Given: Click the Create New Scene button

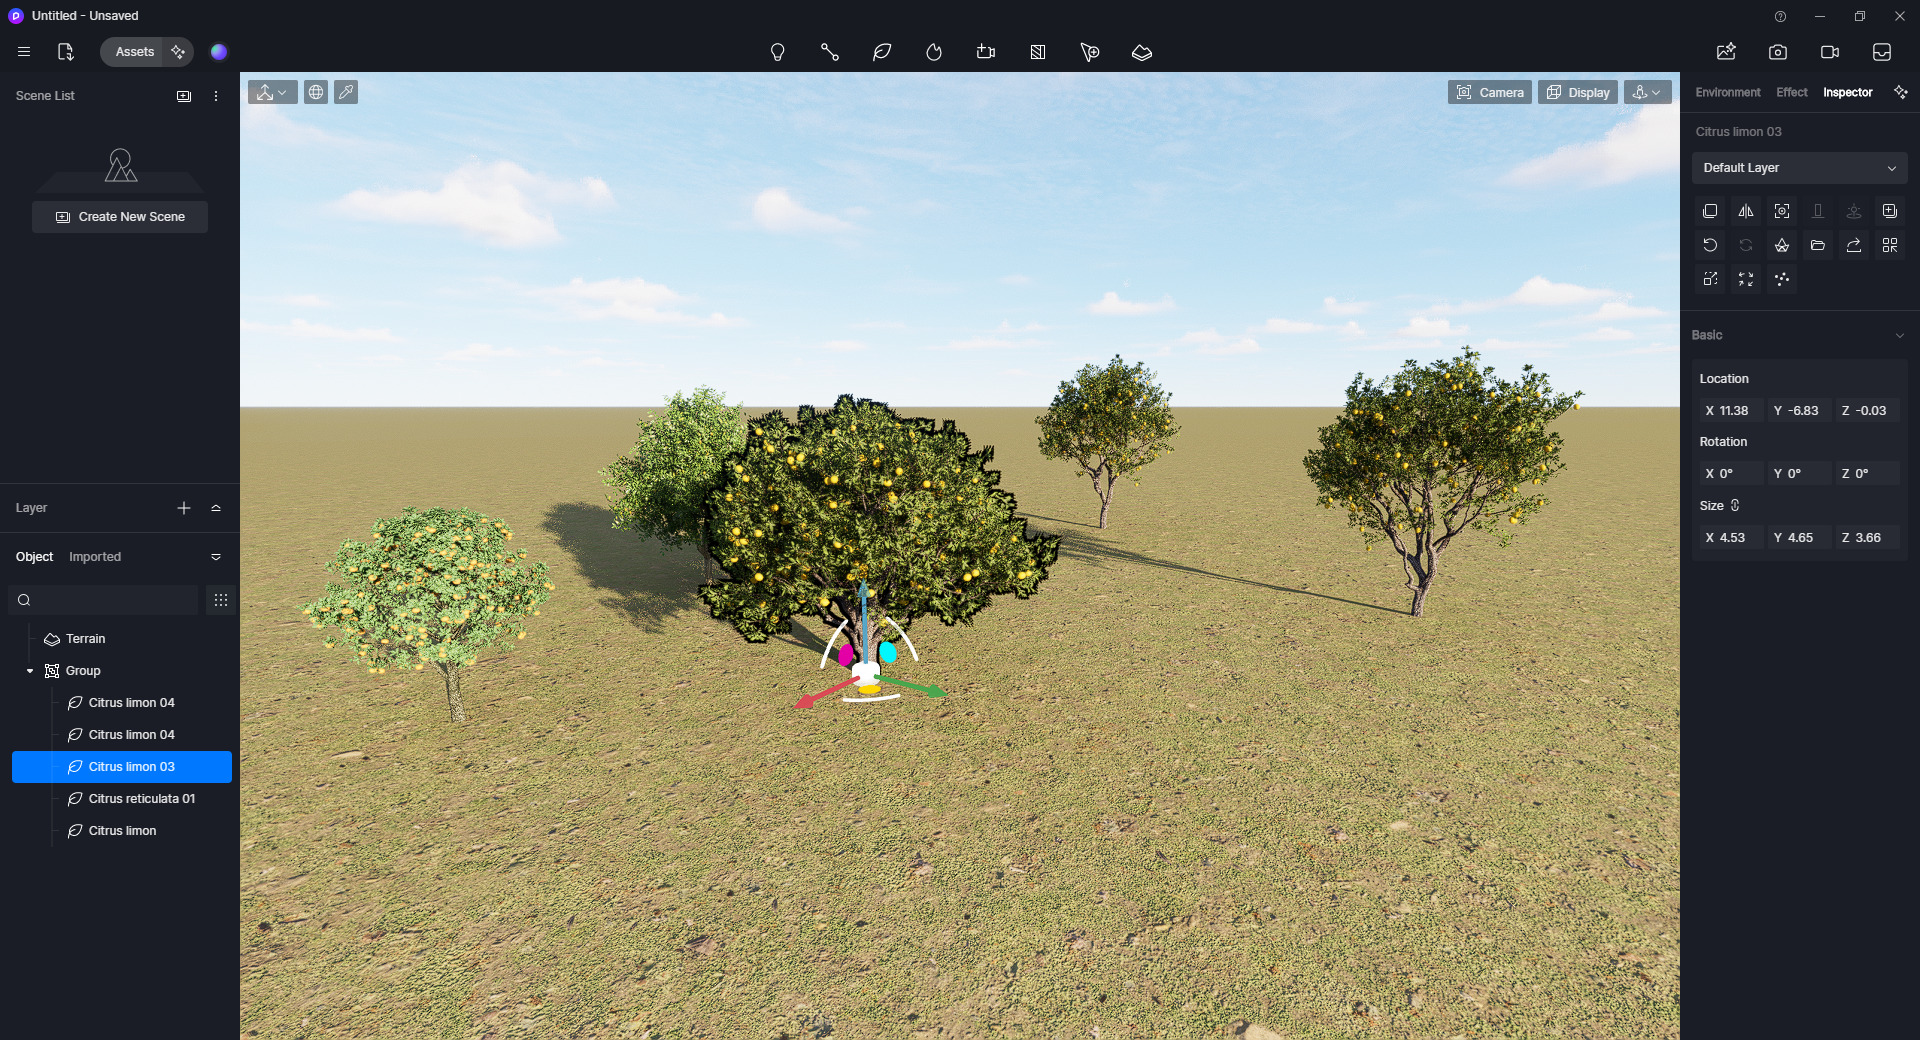Looking at the screenshot, I should coord(120,217).
